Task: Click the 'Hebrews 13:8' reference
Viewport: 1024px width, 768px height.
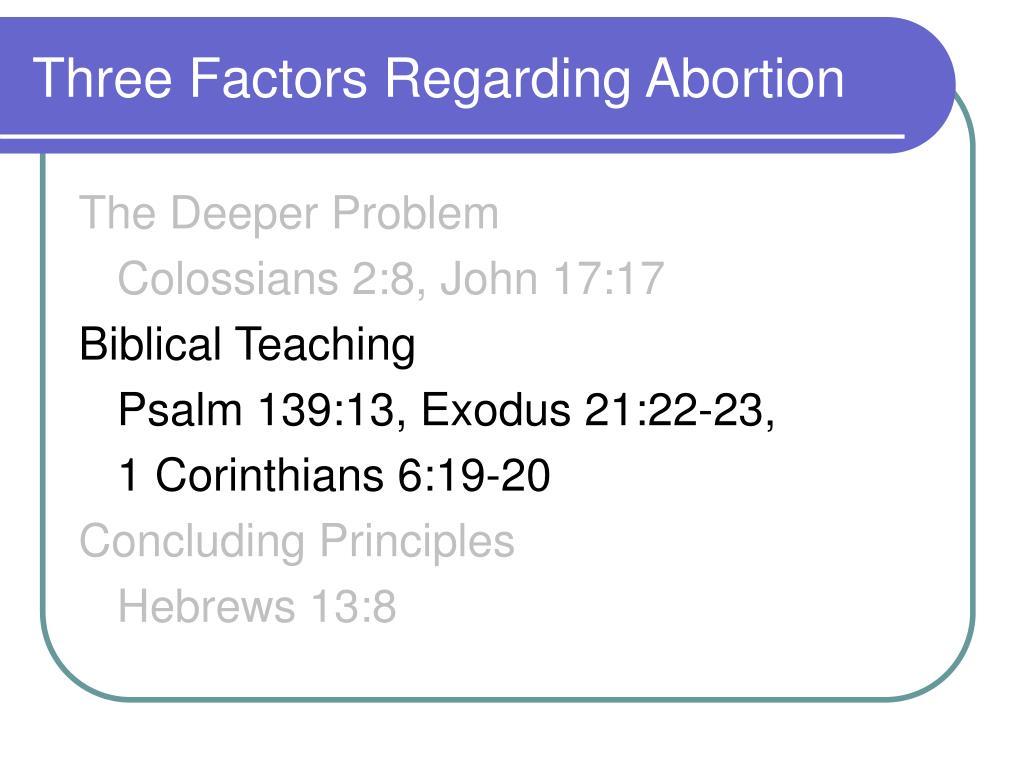Action: [x=257, y=607]
